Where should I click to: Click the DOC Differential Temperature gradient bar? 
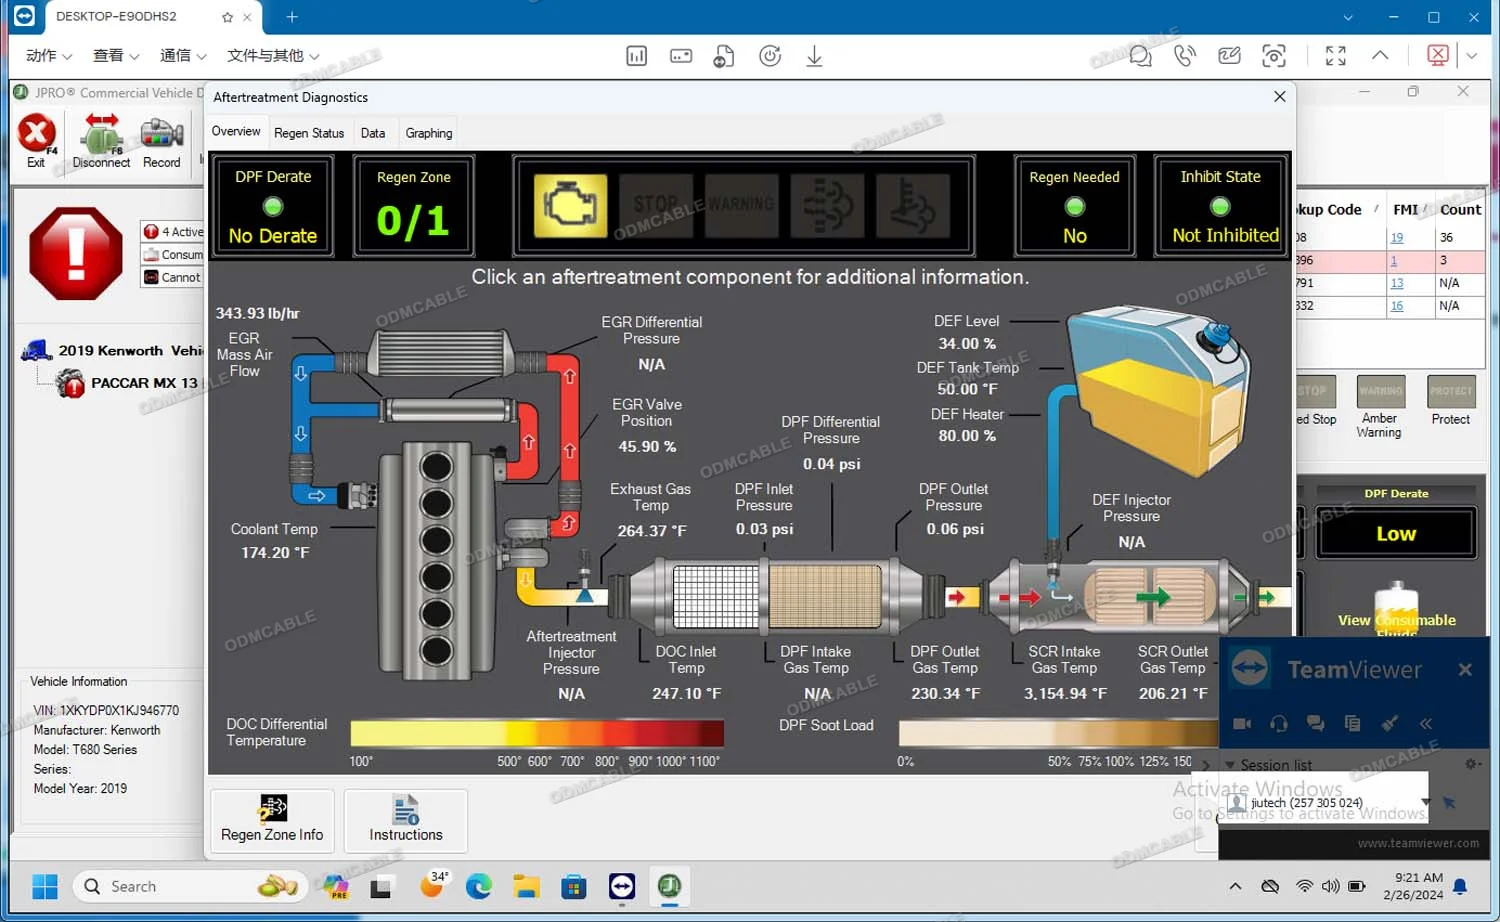[537, 733]
